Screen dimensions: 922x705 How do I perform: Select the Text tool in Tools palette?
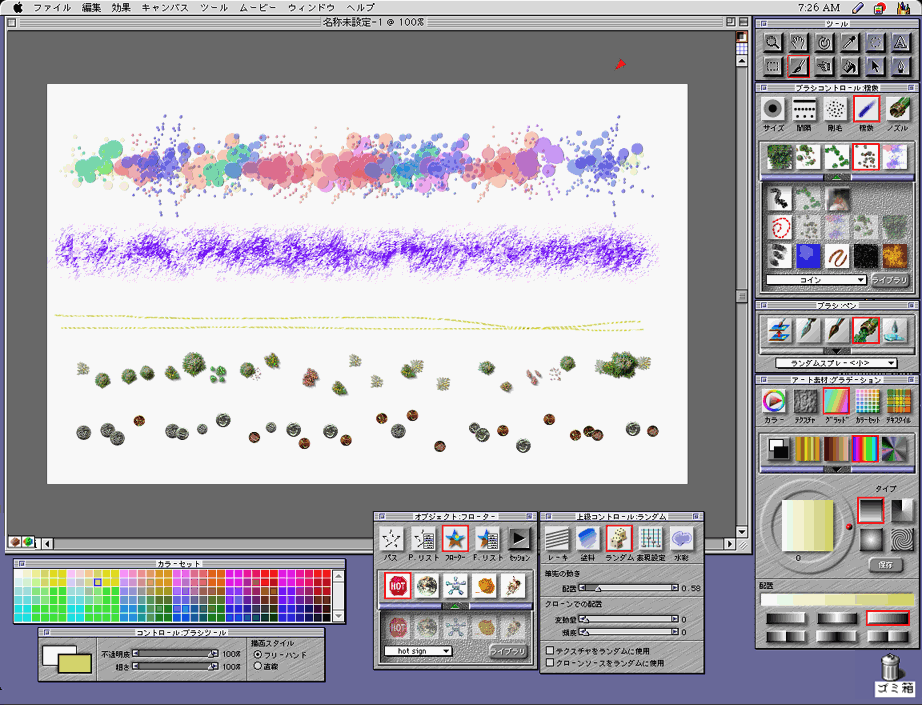tap(901, 42)
